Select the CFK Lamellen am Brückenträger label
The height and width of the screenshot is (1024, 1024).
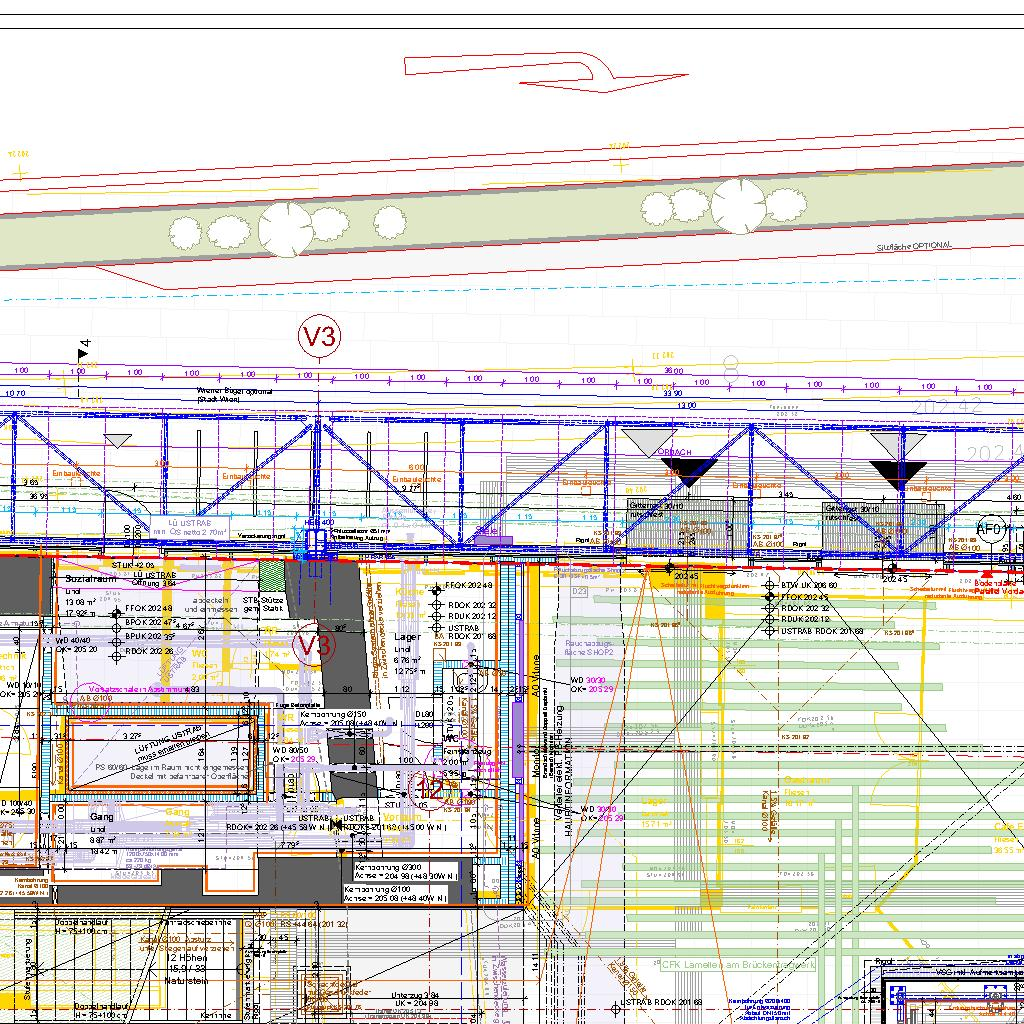[738, 965]
